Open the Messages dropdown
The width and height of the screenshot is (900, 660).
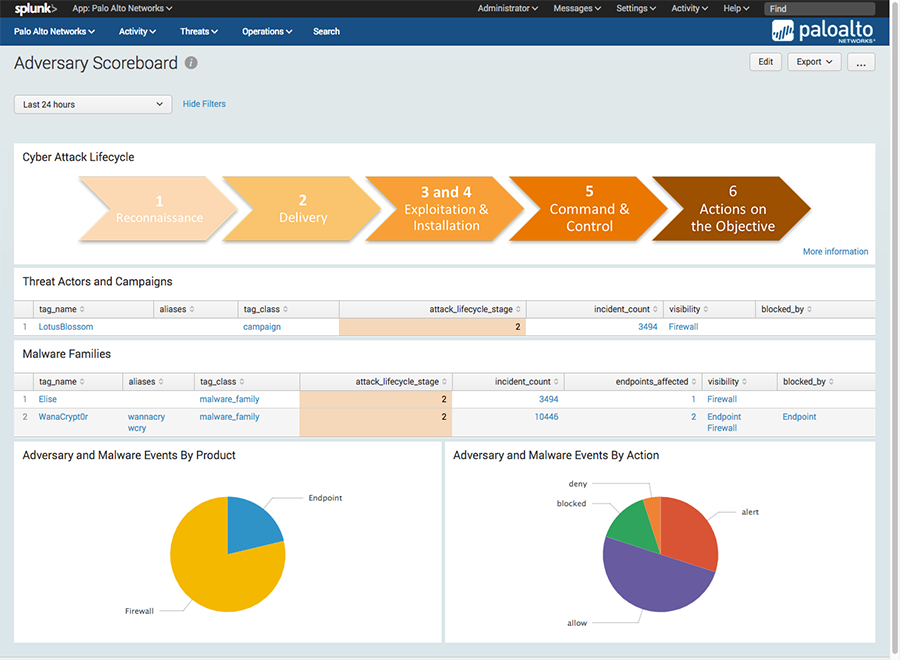click(577, 9)
